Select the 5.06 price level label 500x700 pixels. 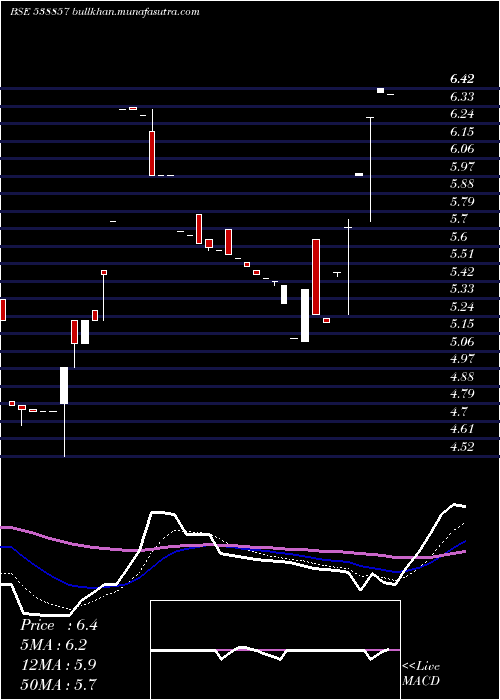click(462, 342)
